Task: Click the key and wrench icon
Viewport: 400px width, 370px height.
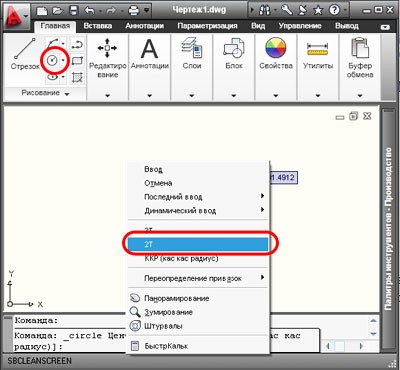Action: tap(287, 10)
